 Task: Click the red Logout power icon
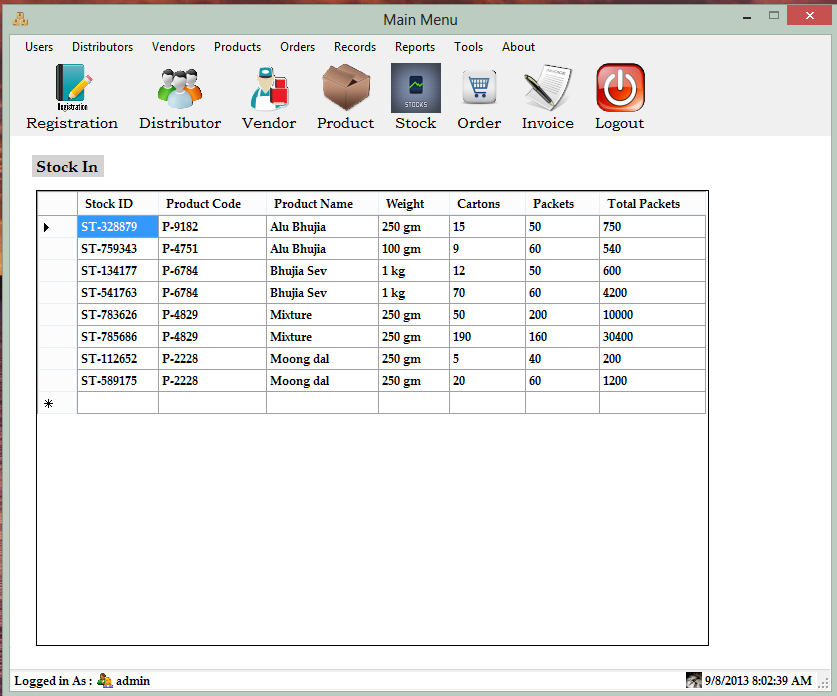pos(620,88)
